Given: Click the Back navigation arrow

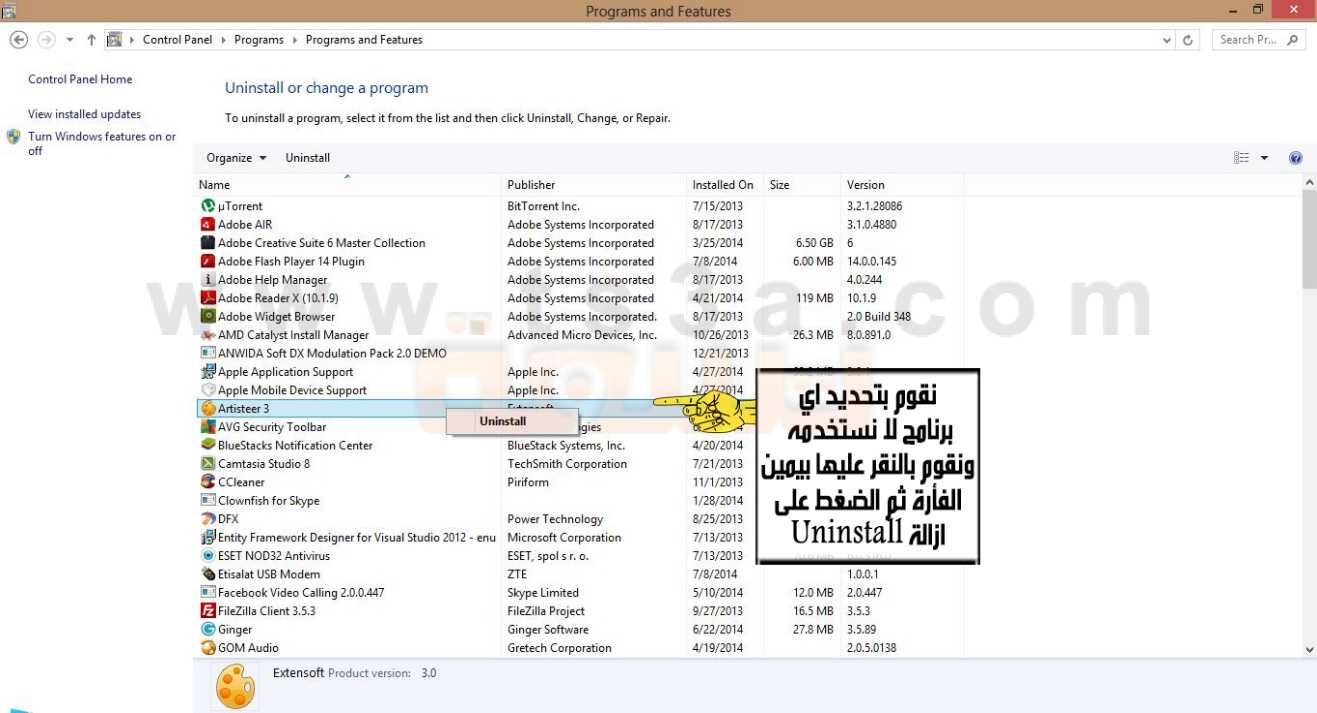Looking at the screenshot, I should click(x=18, y=40).
